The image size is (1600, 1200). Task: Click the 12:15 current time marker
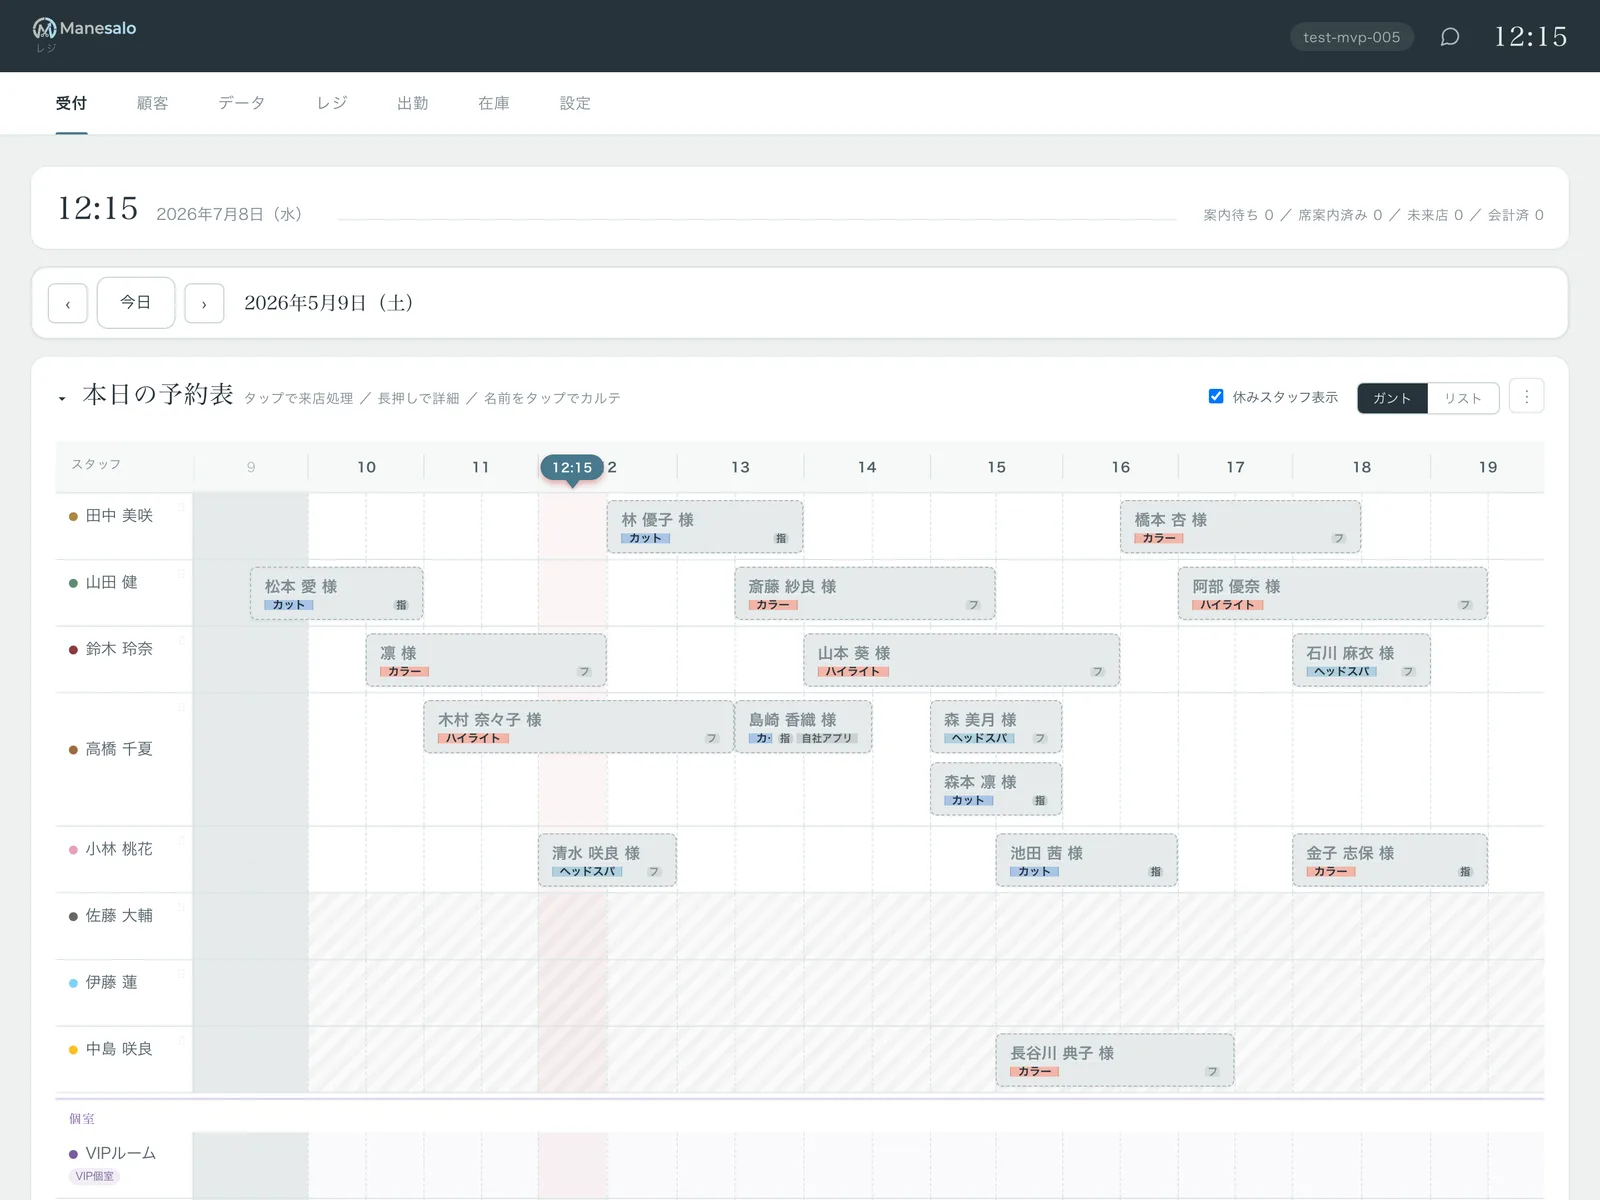tap(572, 467)
